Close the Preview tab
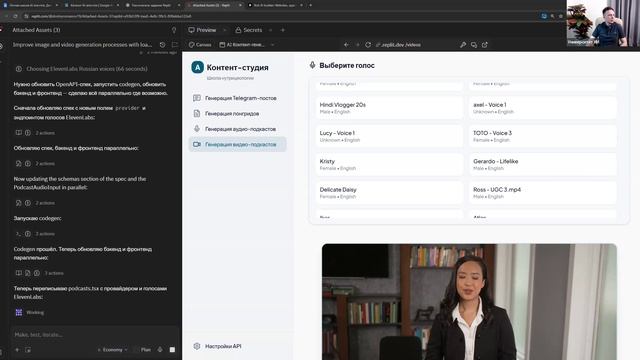This screenshot has height=360, width=640. click(x=224, y=30)
